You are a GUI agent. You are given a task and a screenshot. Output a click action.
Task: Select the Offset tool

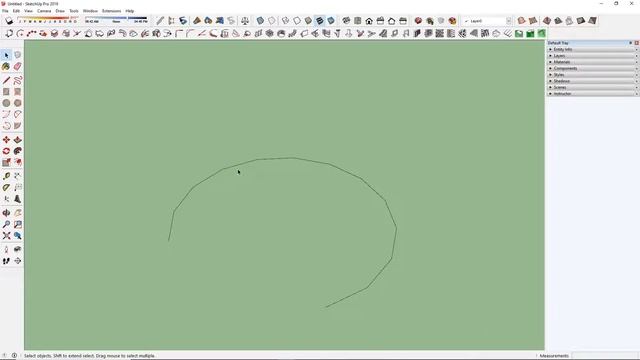pos(18,162)
